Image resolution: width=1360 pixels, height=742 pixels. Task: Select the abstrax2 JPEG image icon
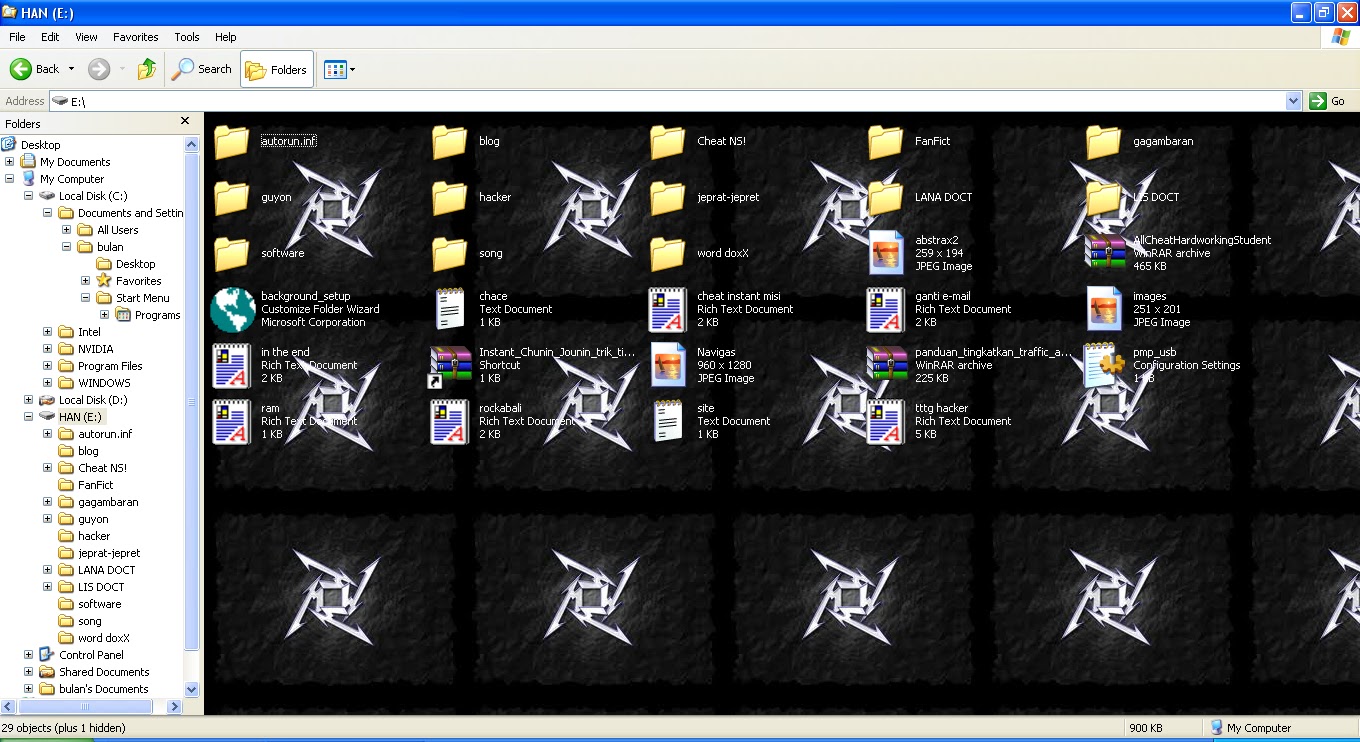pos(886,253)
